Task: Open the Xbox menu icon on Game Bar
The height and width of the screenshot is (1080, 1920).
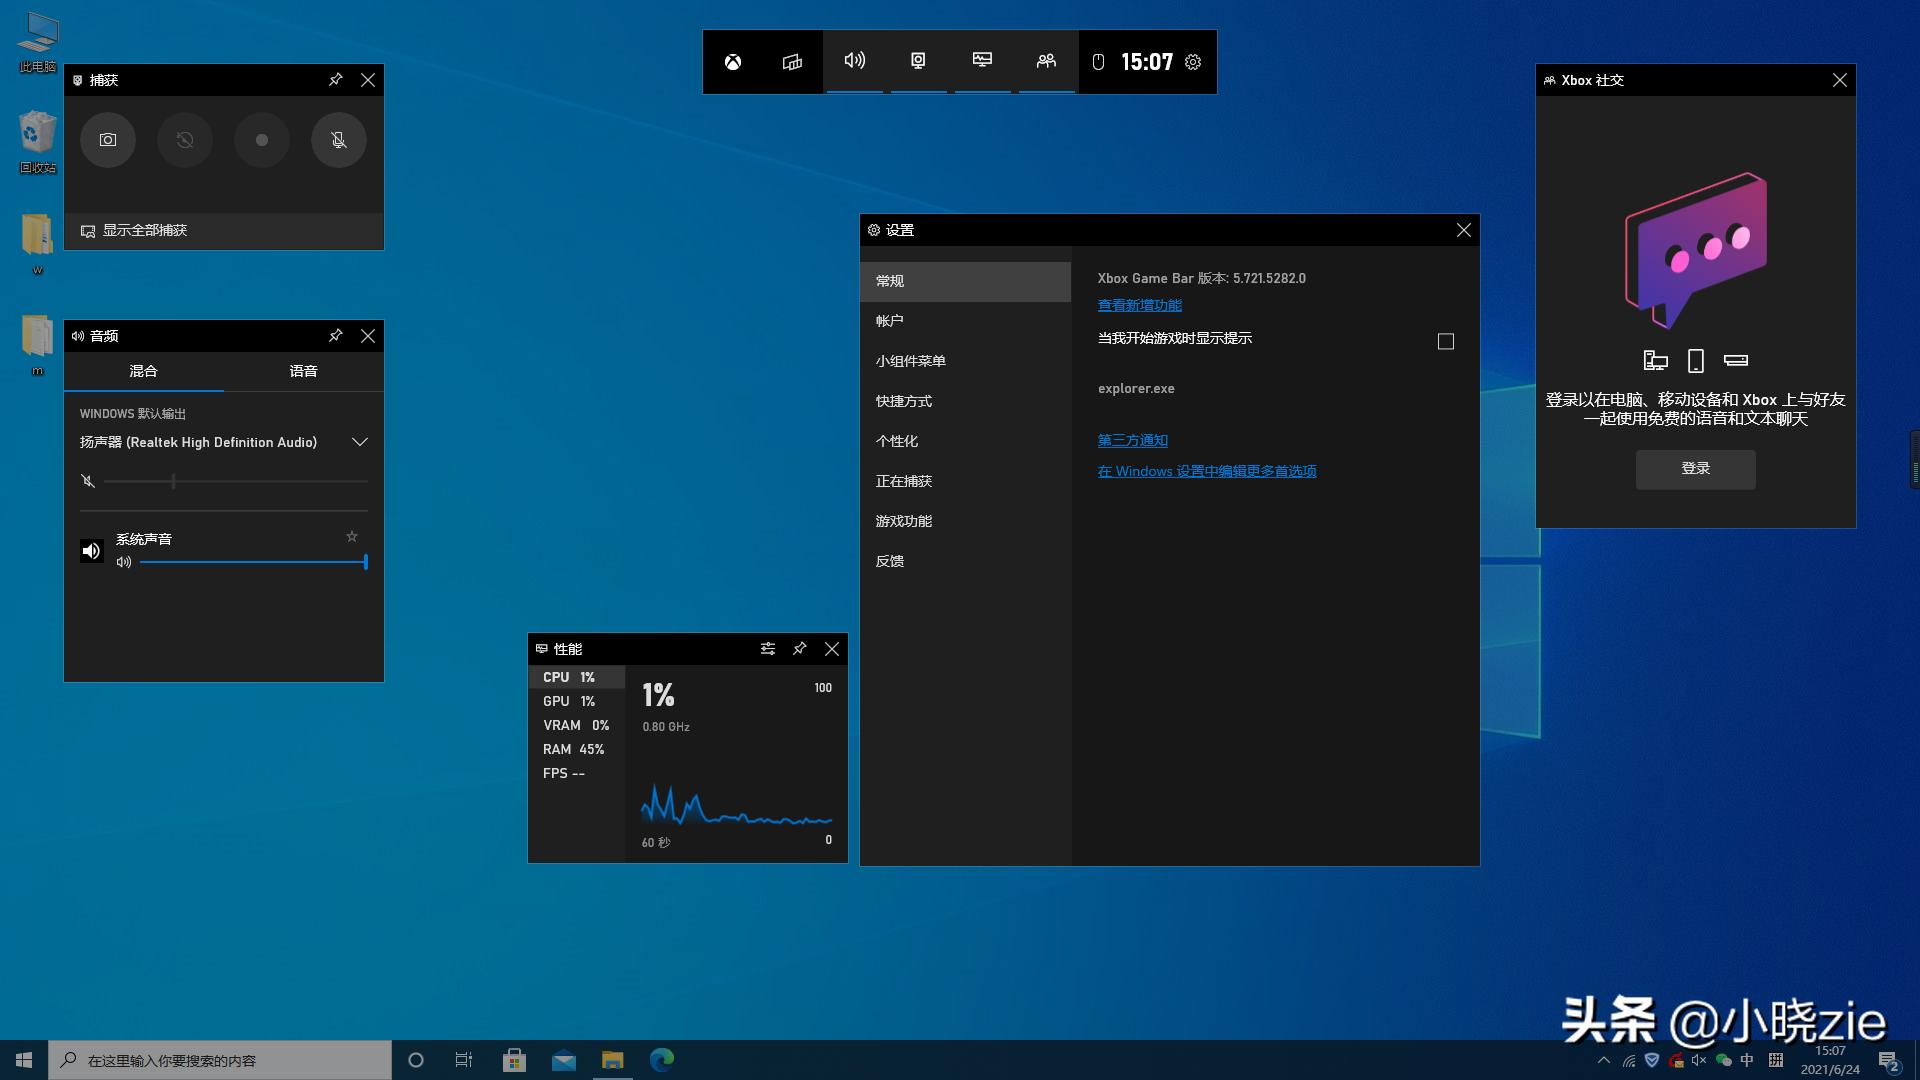Action: click(x=733, y=62)
